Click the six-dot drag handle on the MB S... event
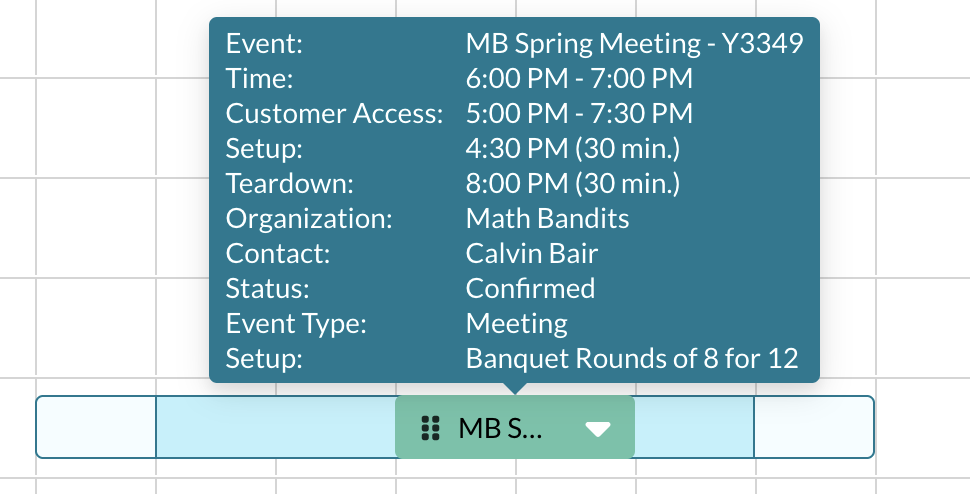 (x=431, y=428)
